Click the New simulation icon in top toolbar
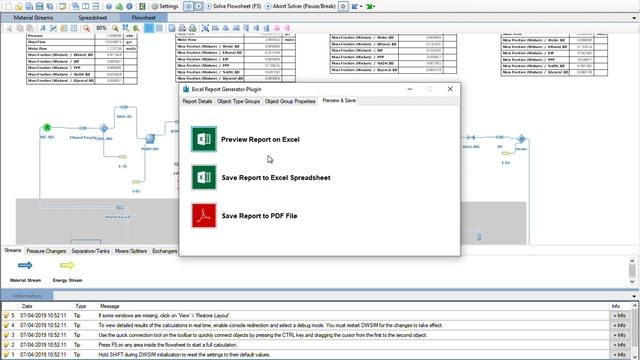 (x=9, y=6)
